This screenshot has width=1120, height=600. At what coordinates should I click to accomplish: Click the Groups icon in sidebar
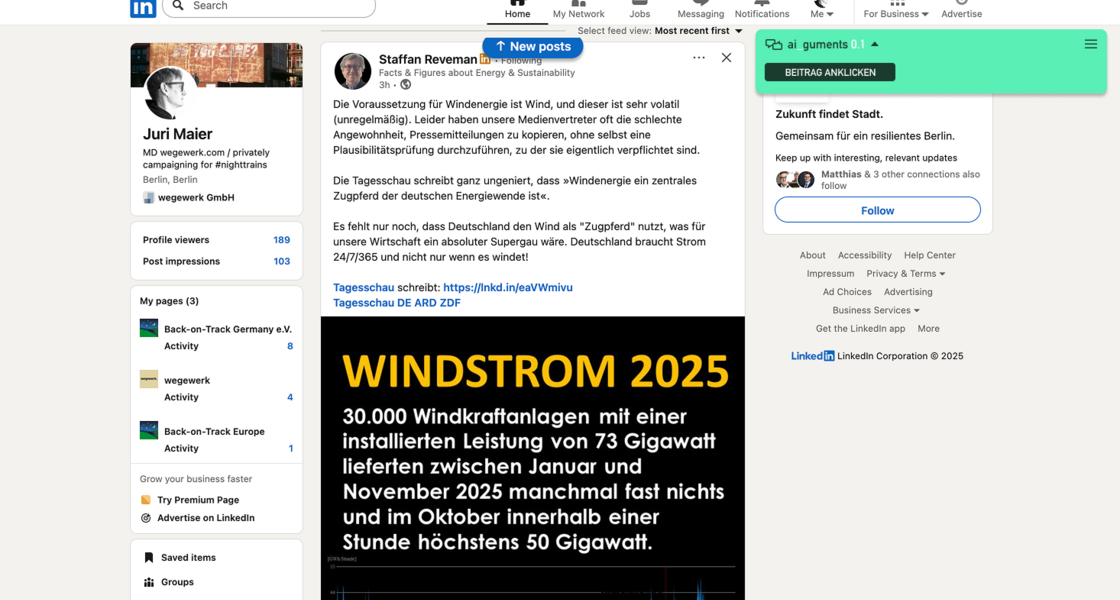(149, 582)
